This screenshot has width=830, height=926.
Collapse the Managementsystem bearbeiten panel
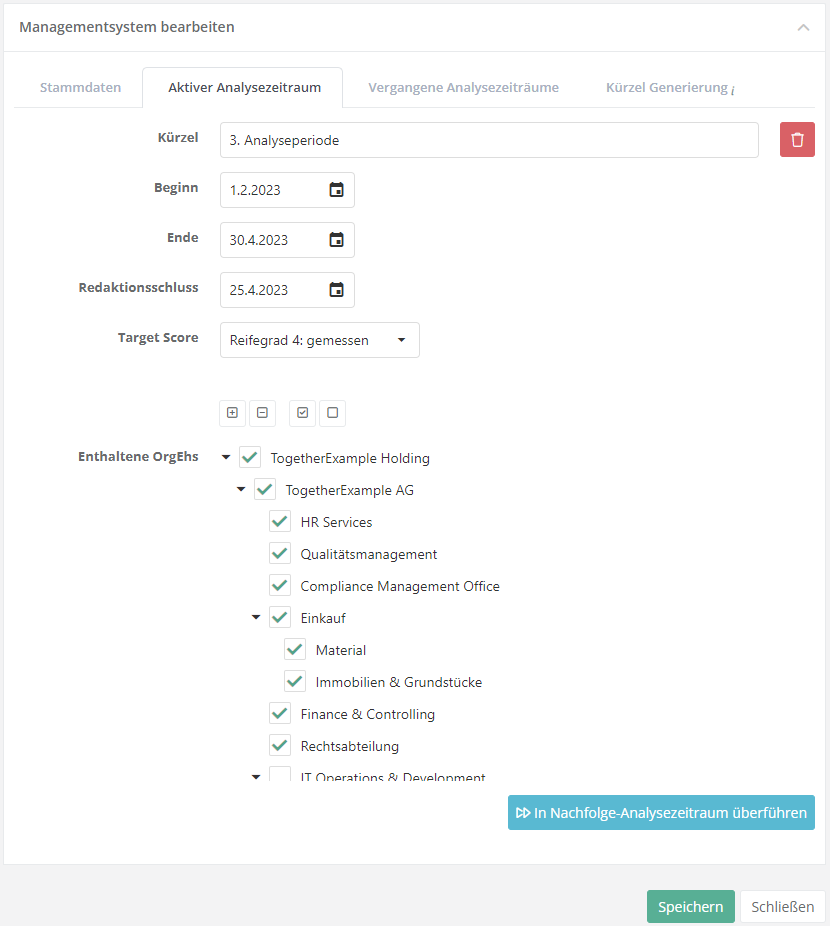(803, 28)
